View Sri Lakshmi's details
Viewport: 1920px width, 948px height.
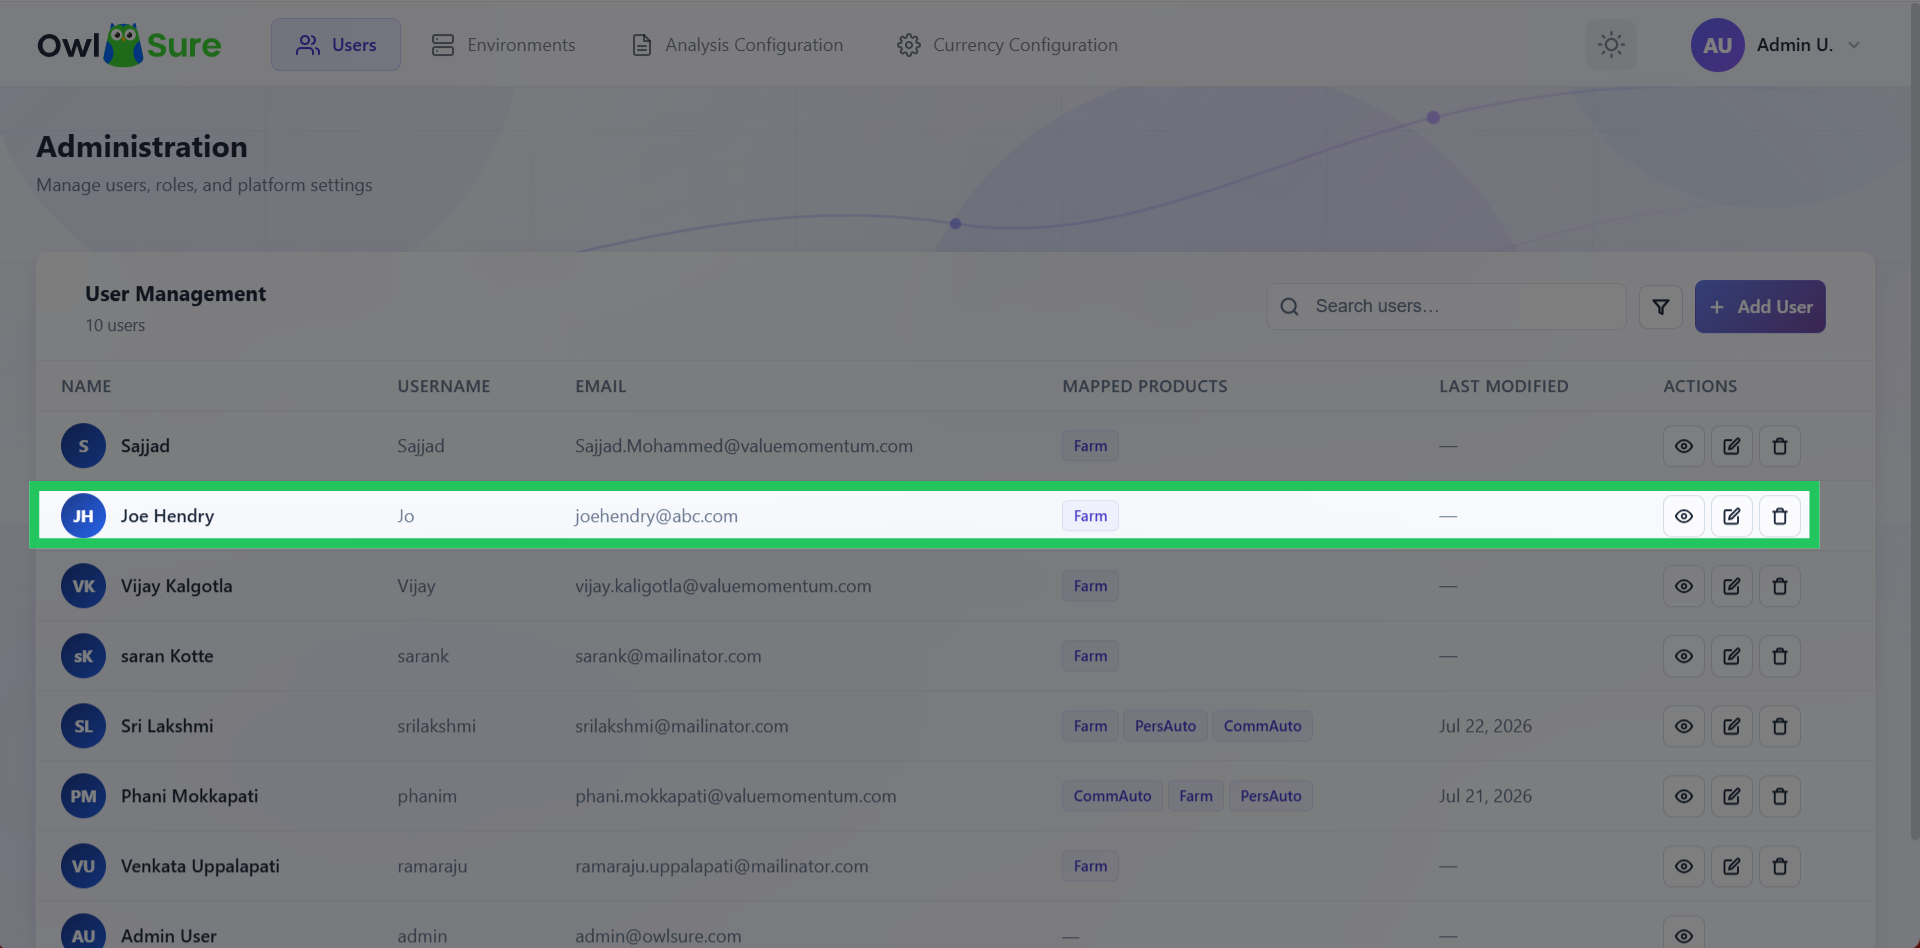pos(1684,726)
